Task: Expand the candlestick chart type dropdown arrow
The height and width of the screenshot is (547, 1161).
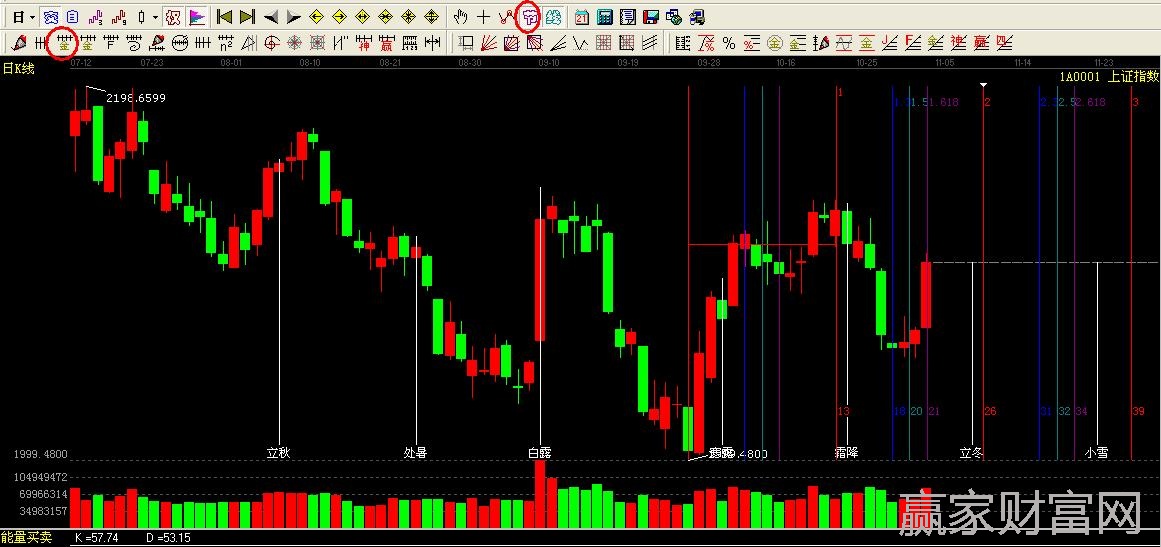Action: click(154, 17)
